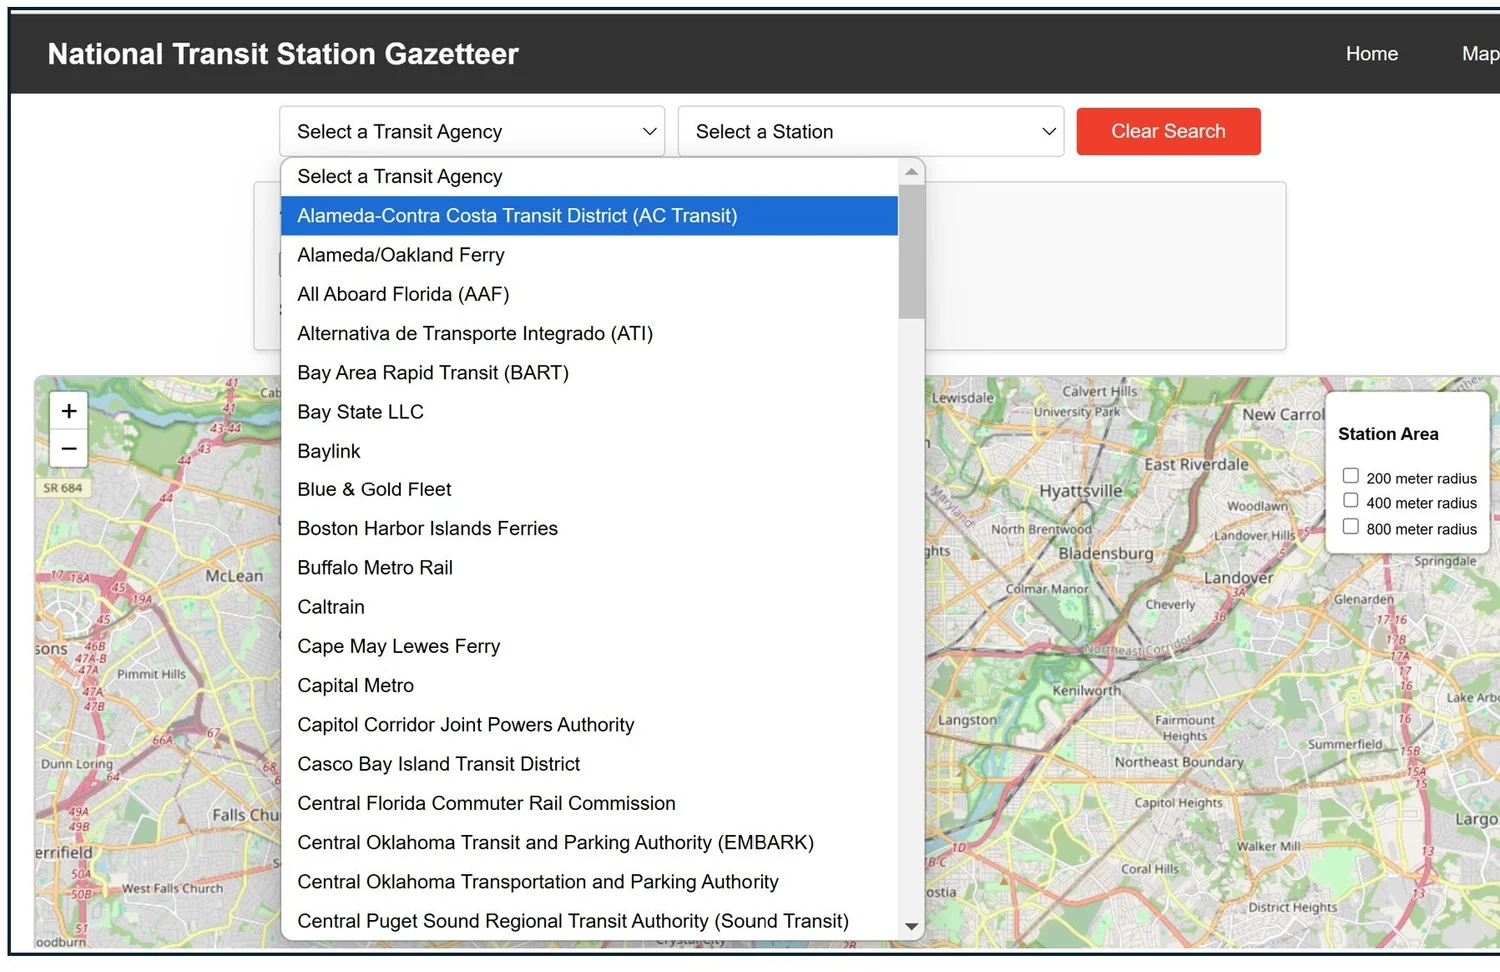Enable the 800 meter radius checkbox
Image resolution: width=1500 pixels, height=972 pixels.
click(x=1350, y=527)
